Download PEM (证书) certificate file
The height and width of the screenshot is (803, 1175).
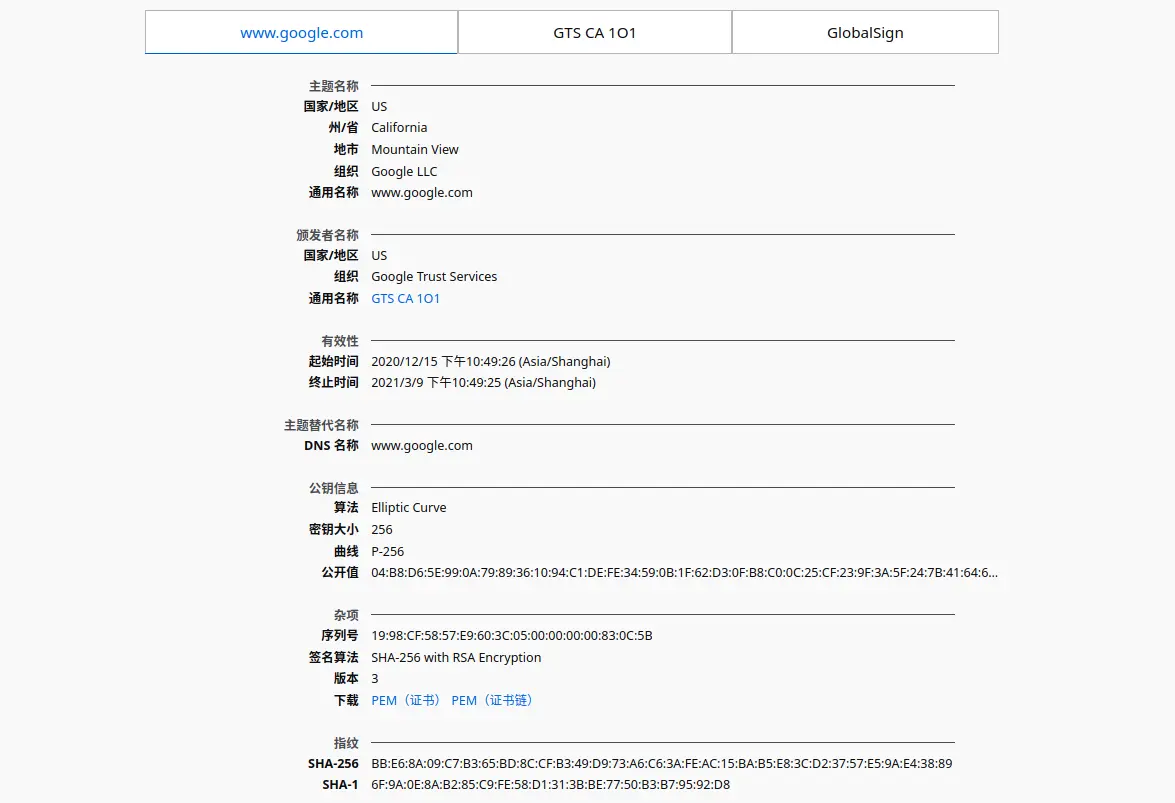pyautogui.click(x=405, y=700)
